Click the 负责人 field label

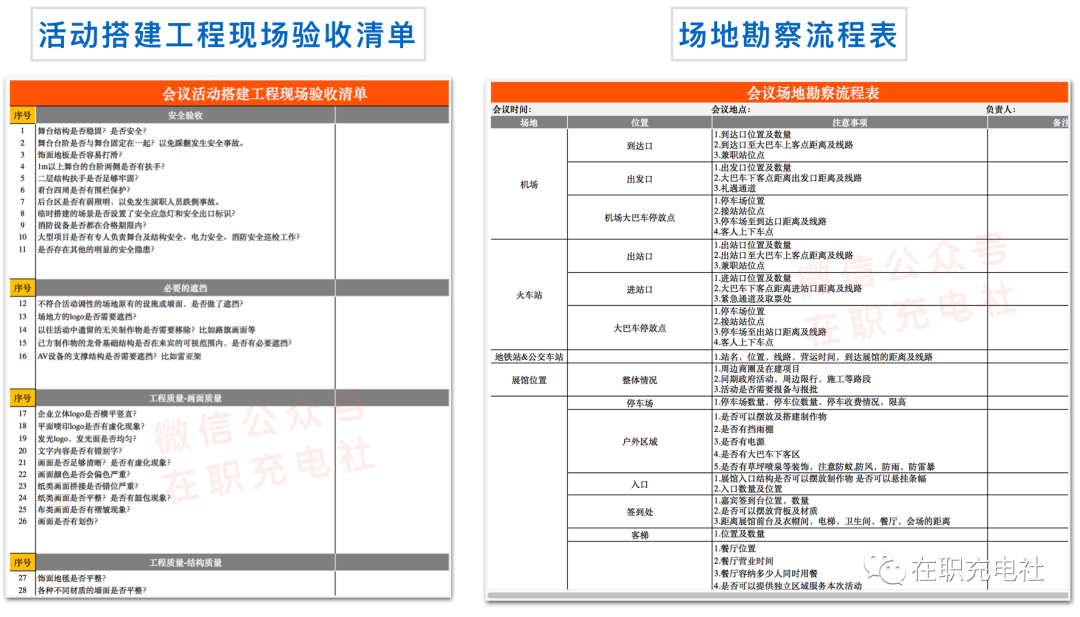click(1000, 109)
